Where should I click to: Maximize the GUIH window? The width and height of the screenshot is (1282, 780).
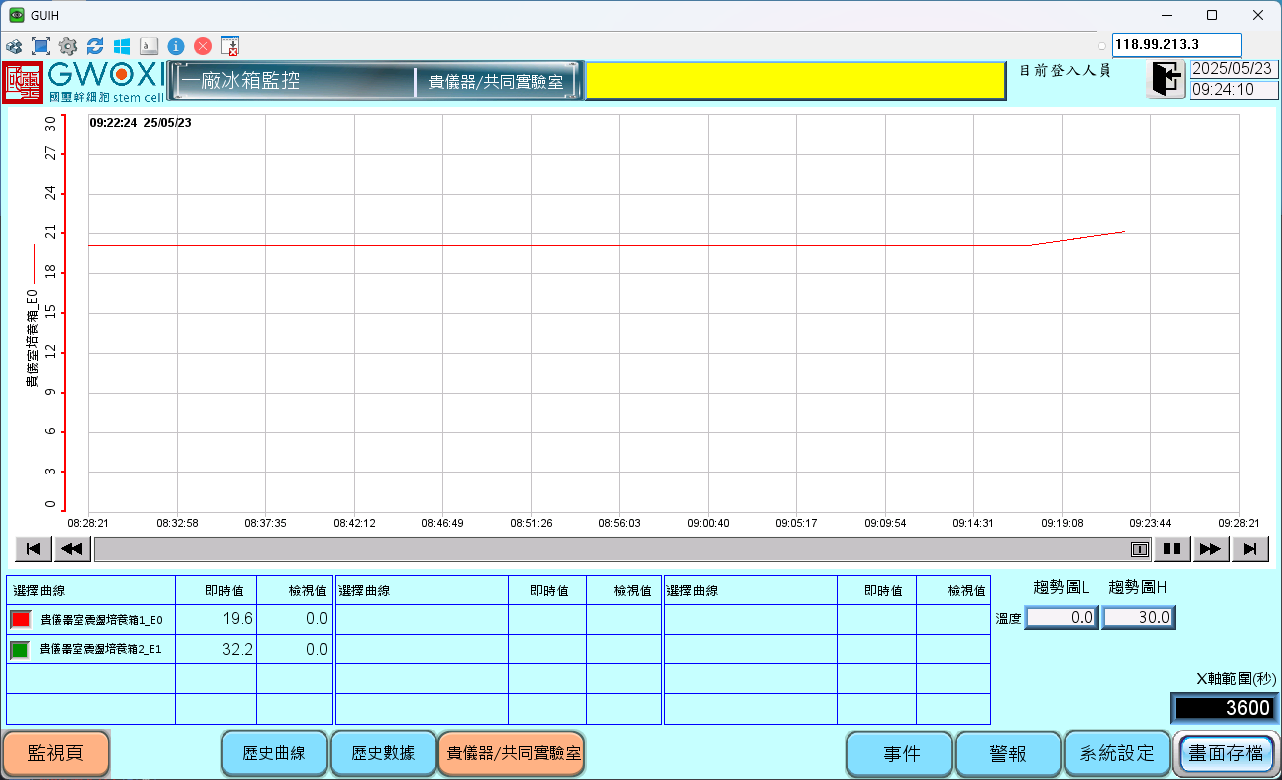click(1212, 15)
